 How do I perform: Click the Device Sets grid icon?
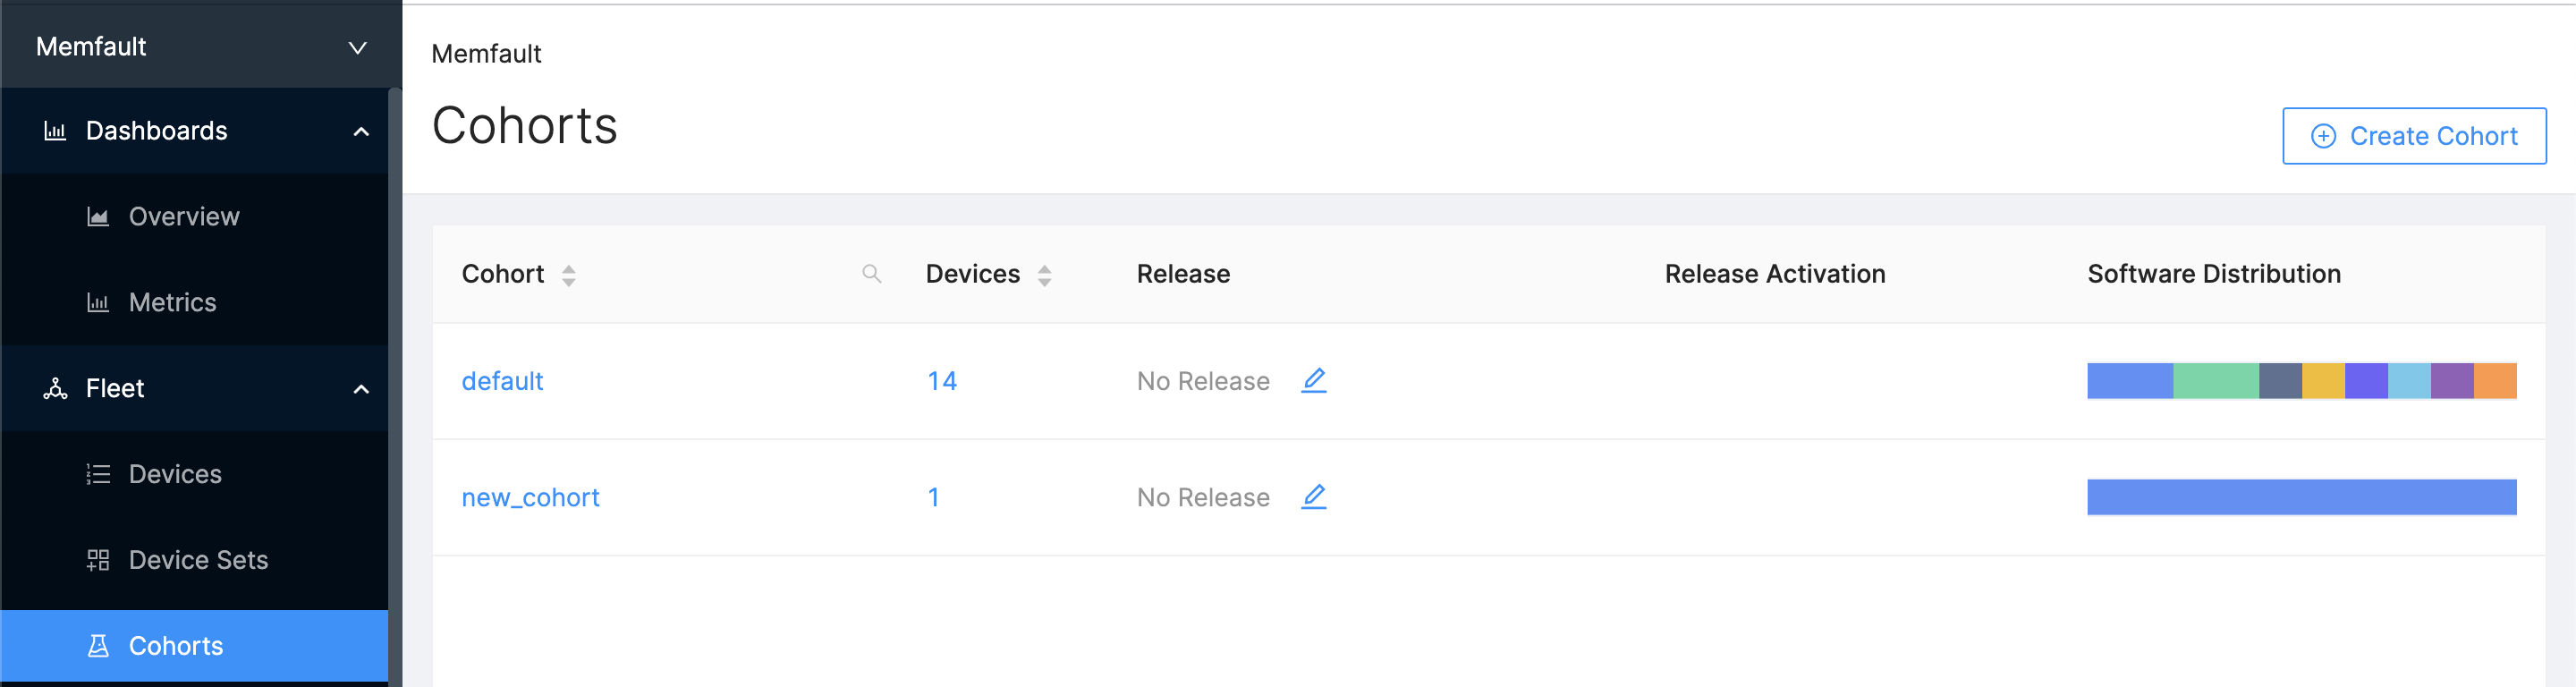tap(98, 560)
